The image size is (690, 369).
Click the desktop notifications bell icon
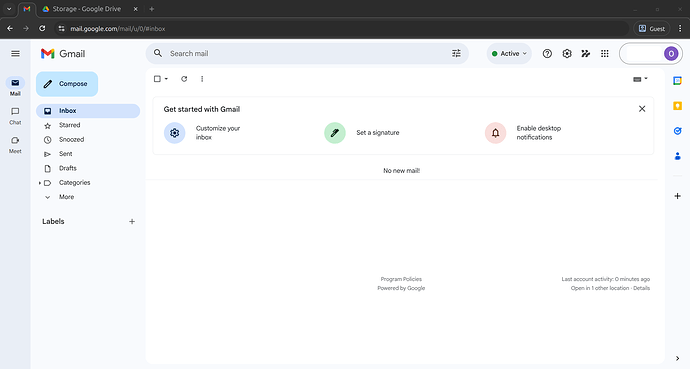pyautogui.click(x=495, y=133)
